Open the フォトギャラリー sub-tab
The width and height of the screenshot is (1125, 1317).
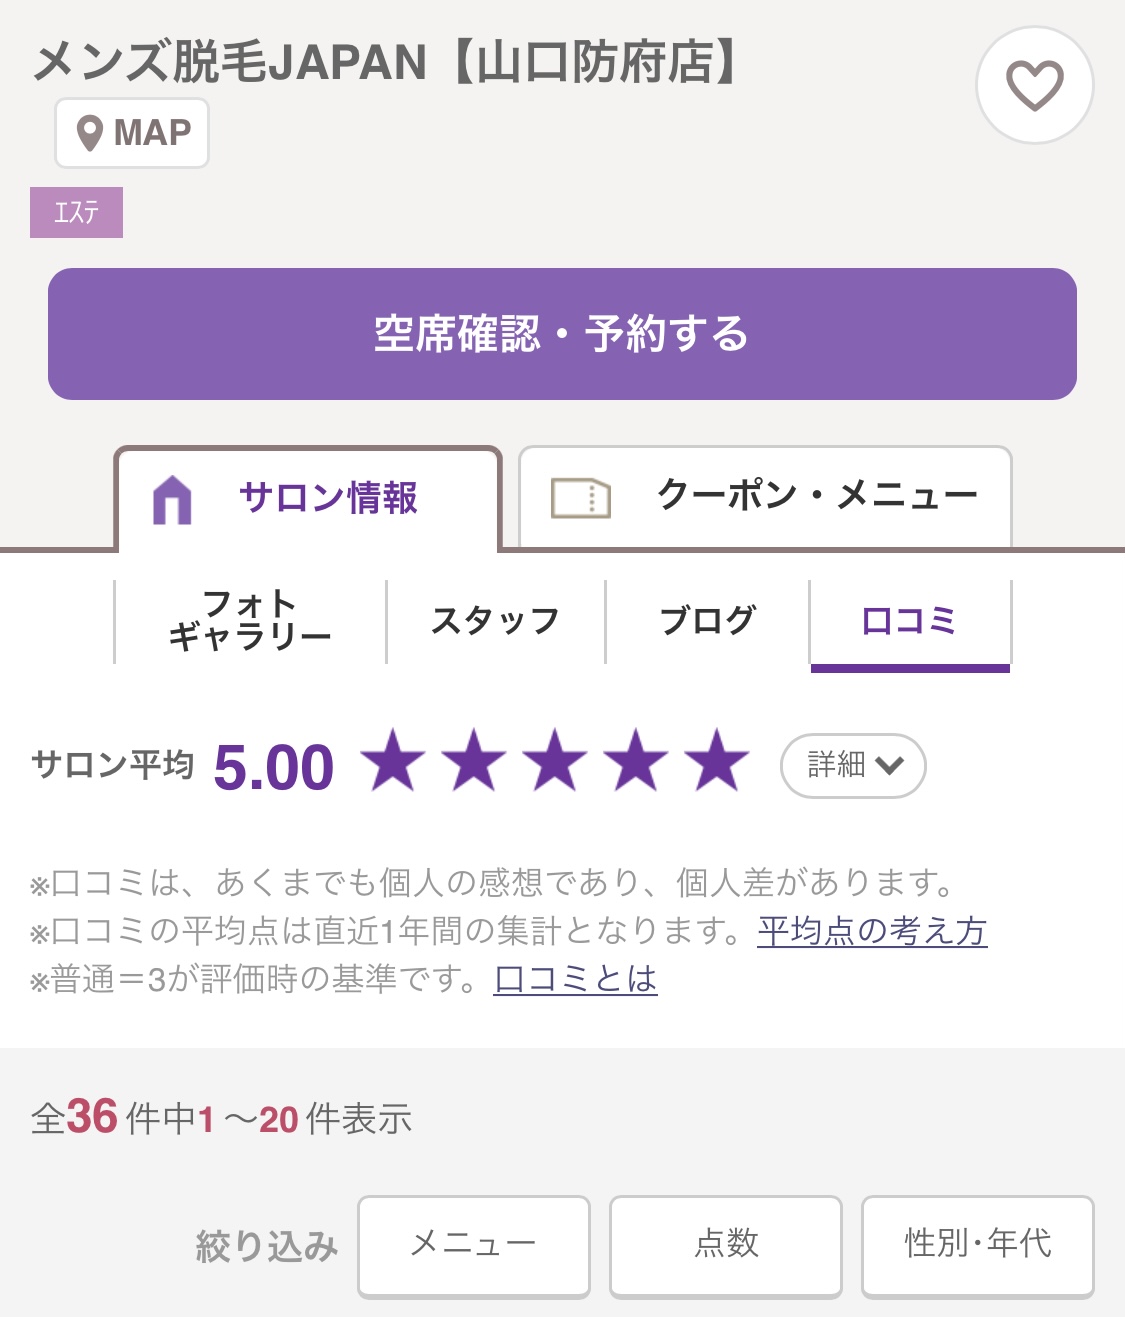[250, 621]
